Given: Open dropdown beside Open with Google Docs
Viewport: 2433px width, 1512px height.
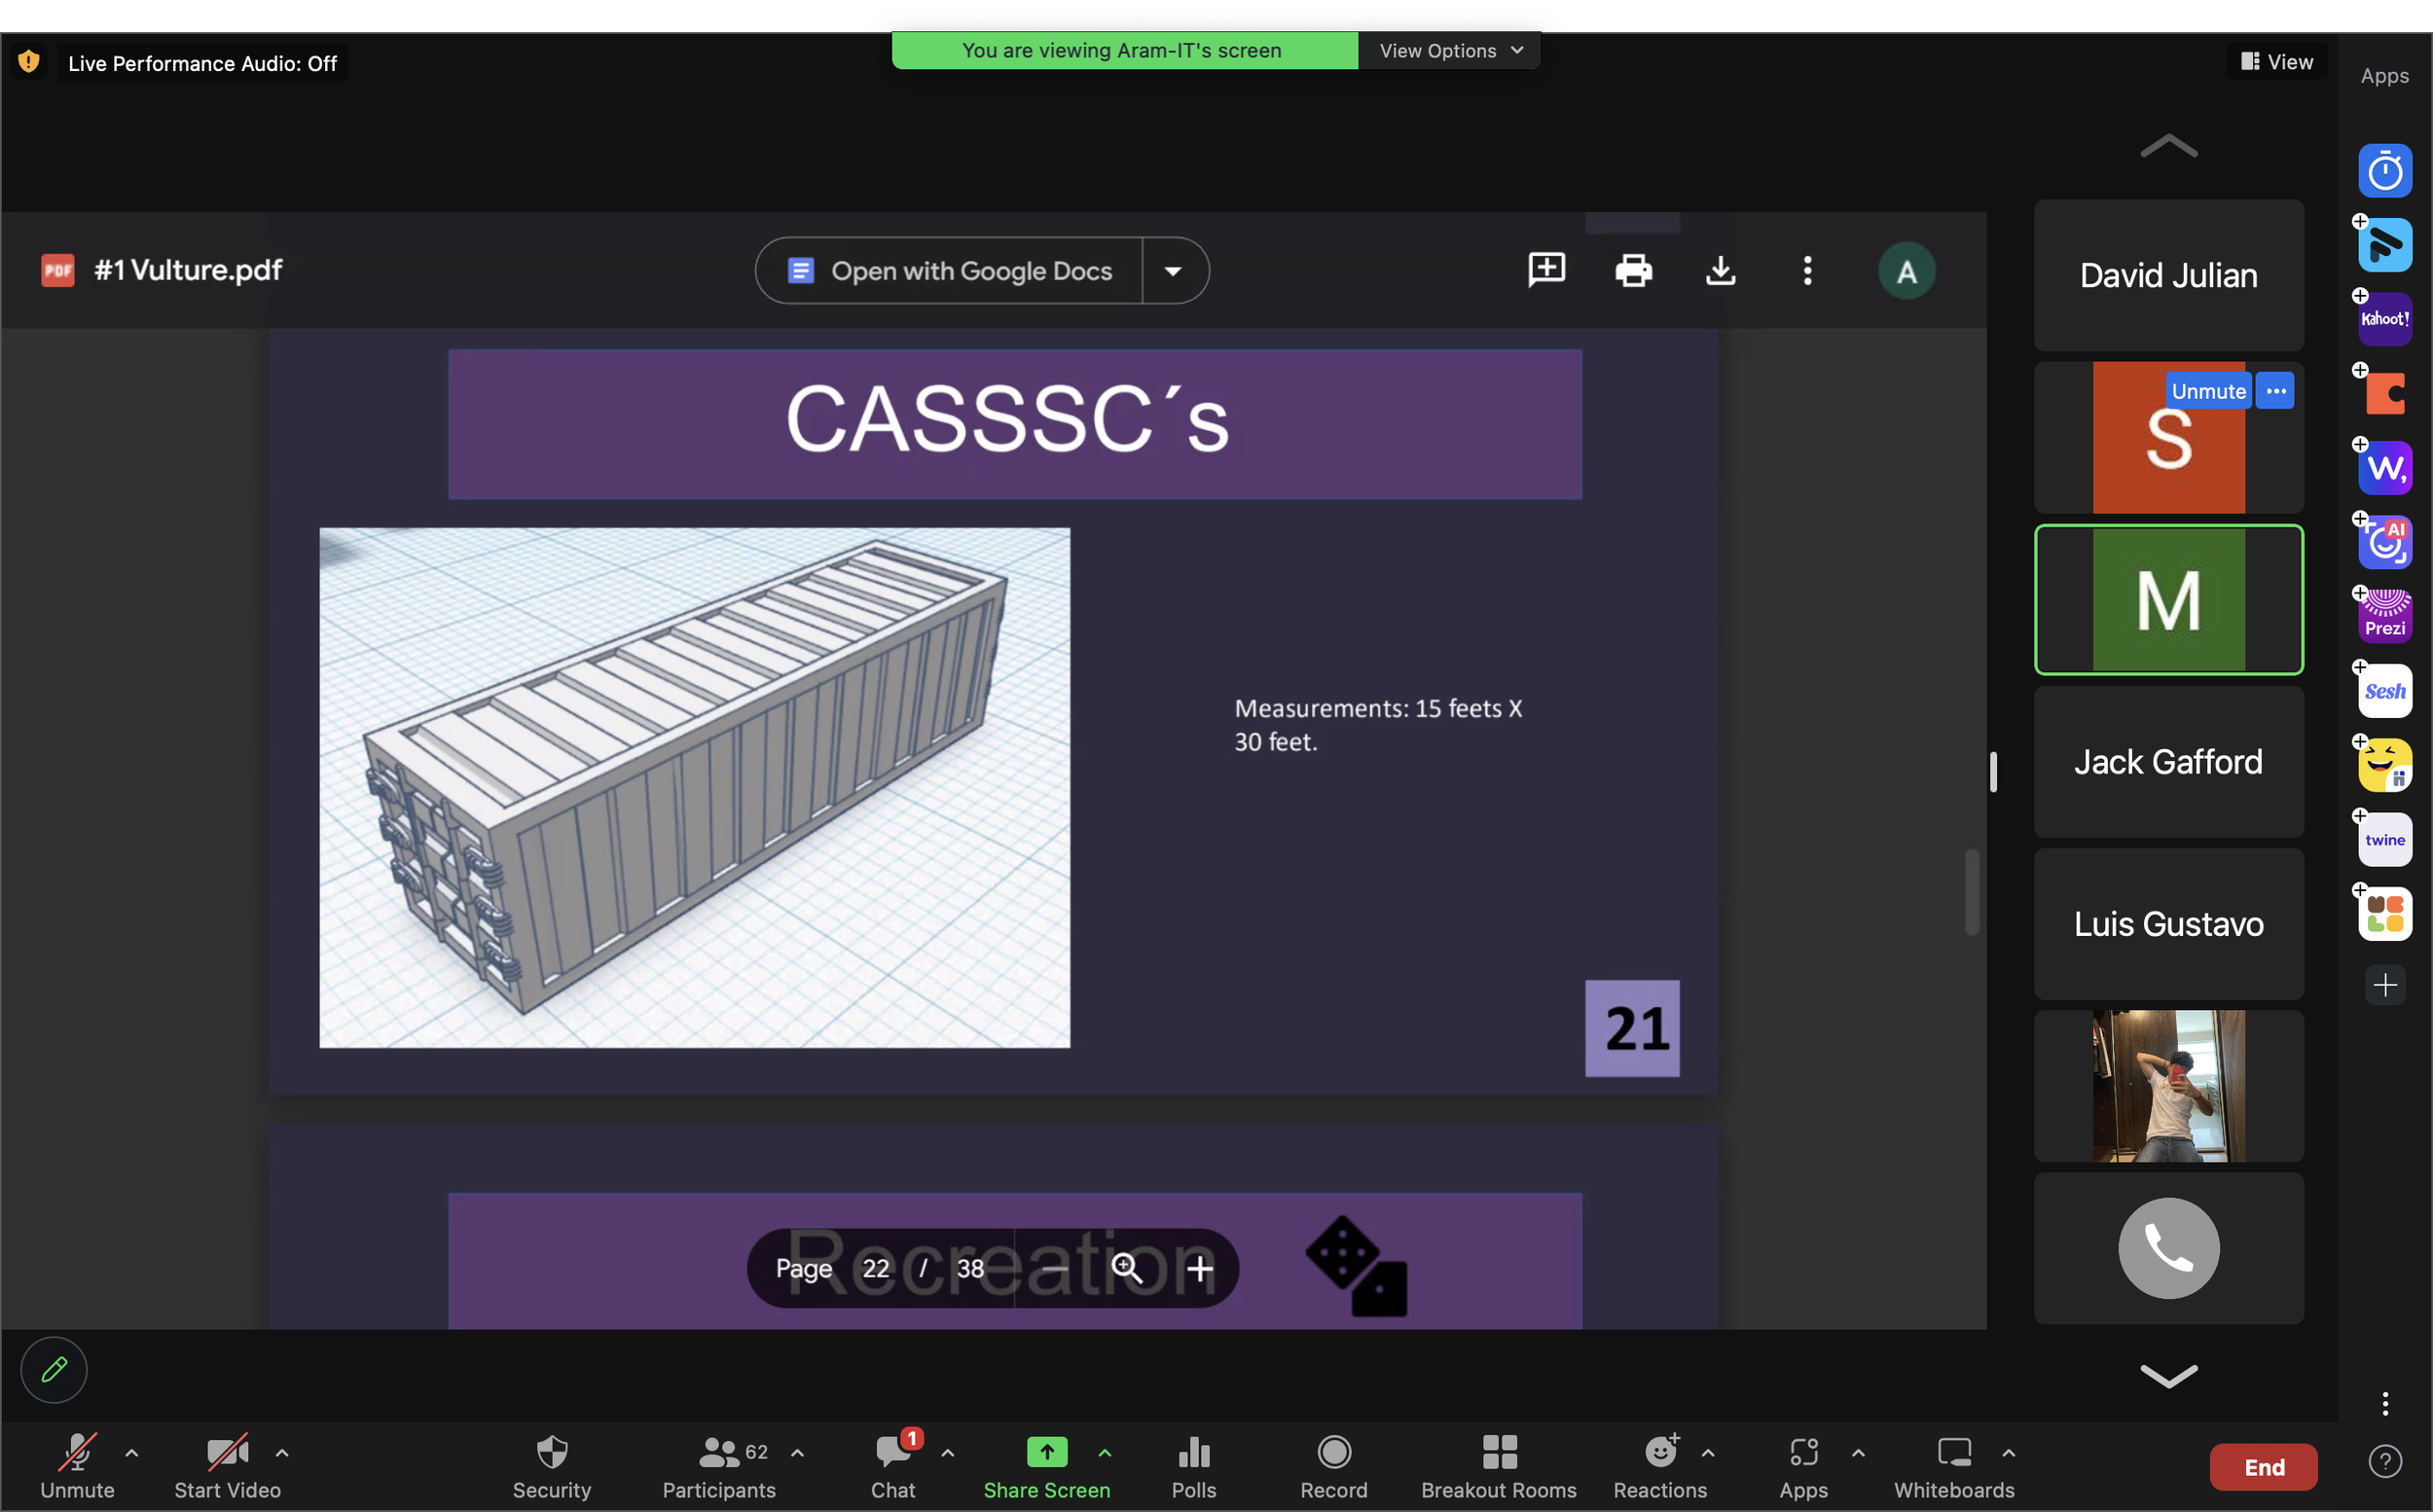Looking at the screenshot, I should click(1173, 271).
